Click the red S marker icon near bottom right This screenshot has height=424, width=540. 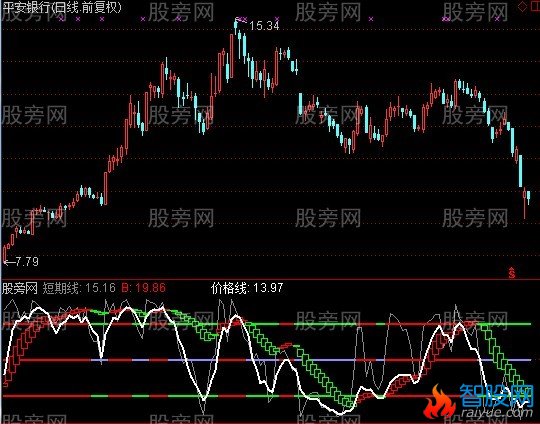coord(512,272)
